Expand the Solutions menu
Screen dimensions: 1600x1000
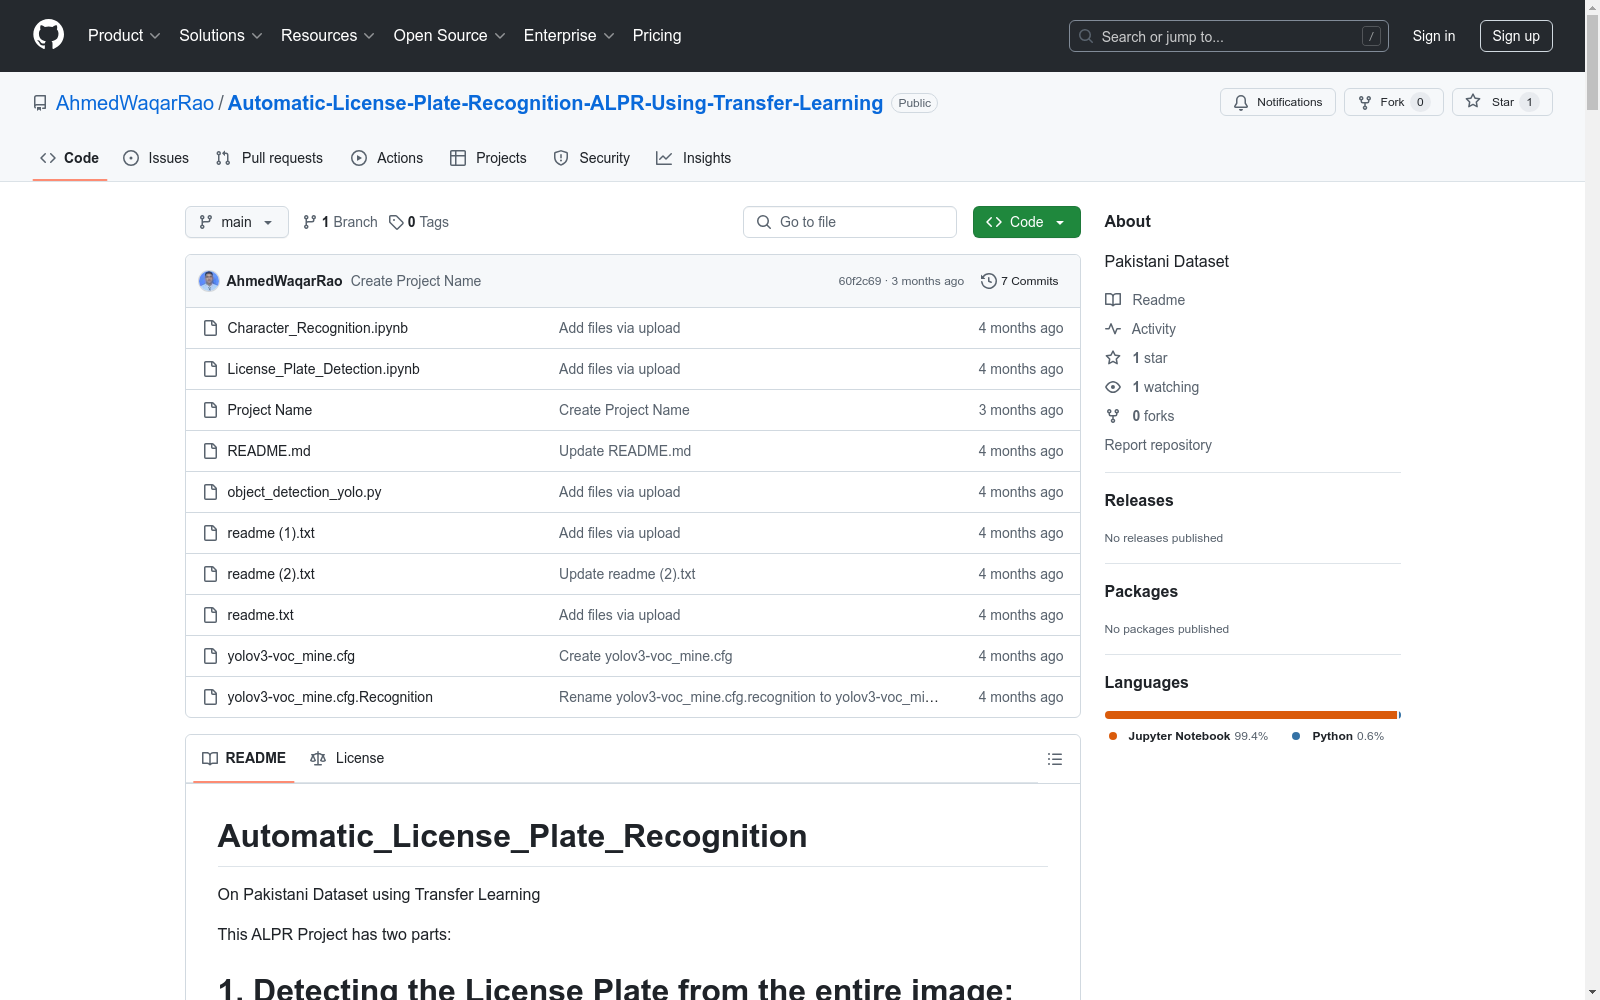point(221,36)
